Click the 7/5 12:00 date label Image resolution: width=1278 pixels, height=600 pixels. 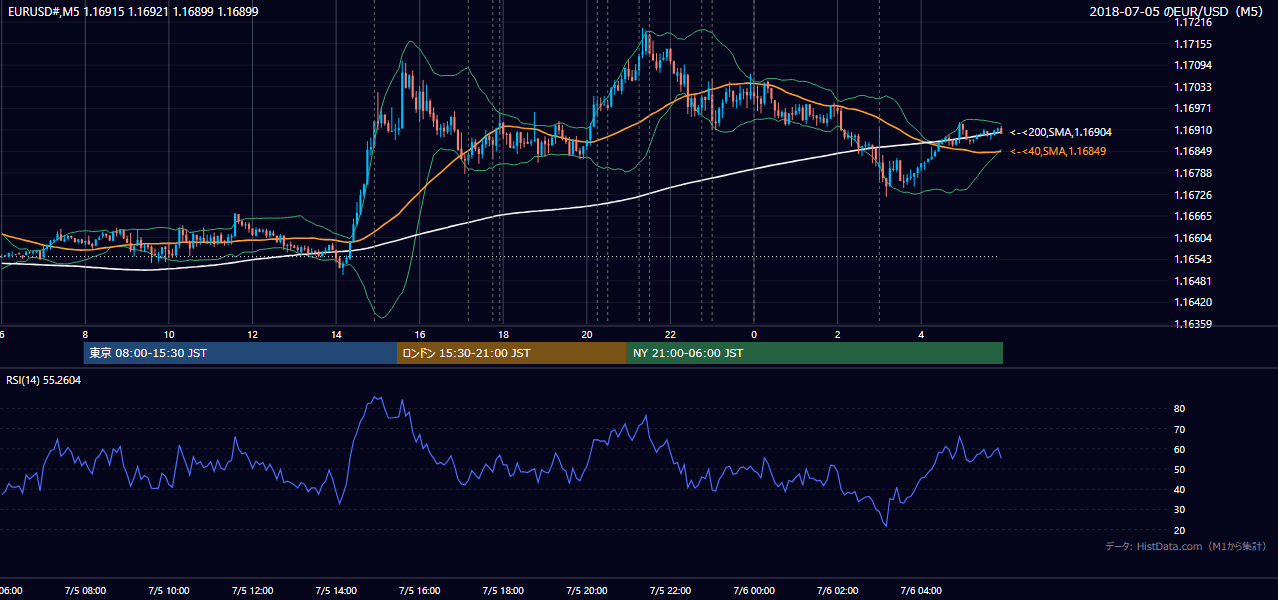(253, 590)
